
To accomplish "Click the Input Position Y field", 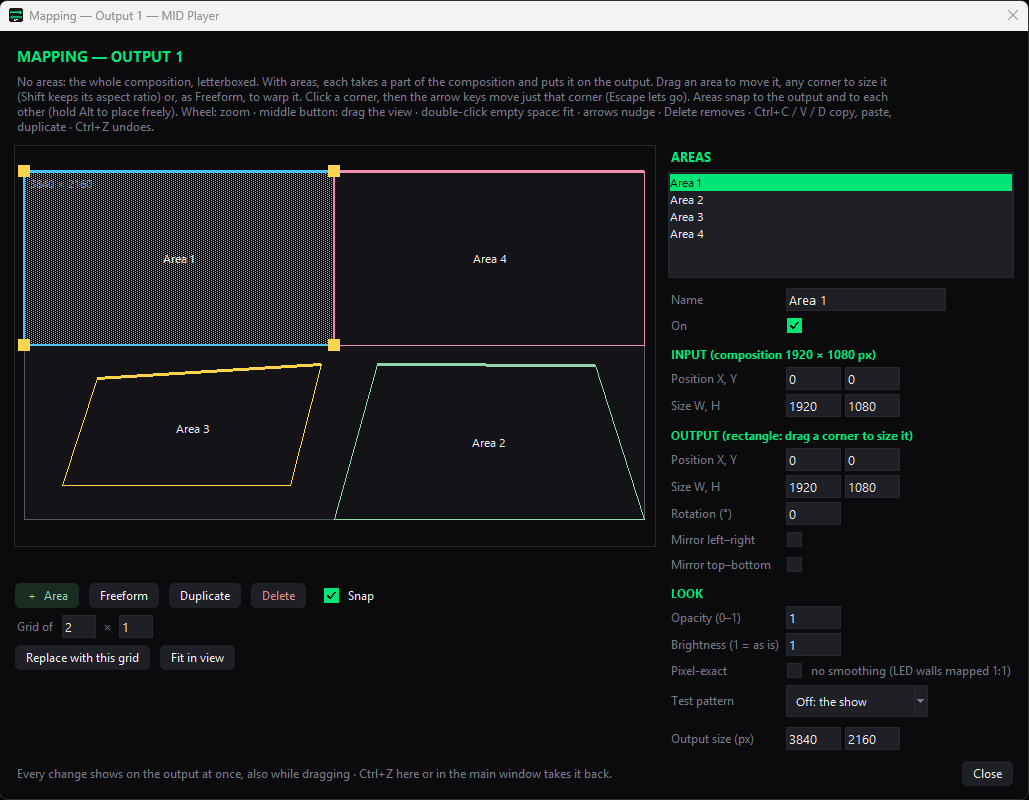I will tap(872, 379).
